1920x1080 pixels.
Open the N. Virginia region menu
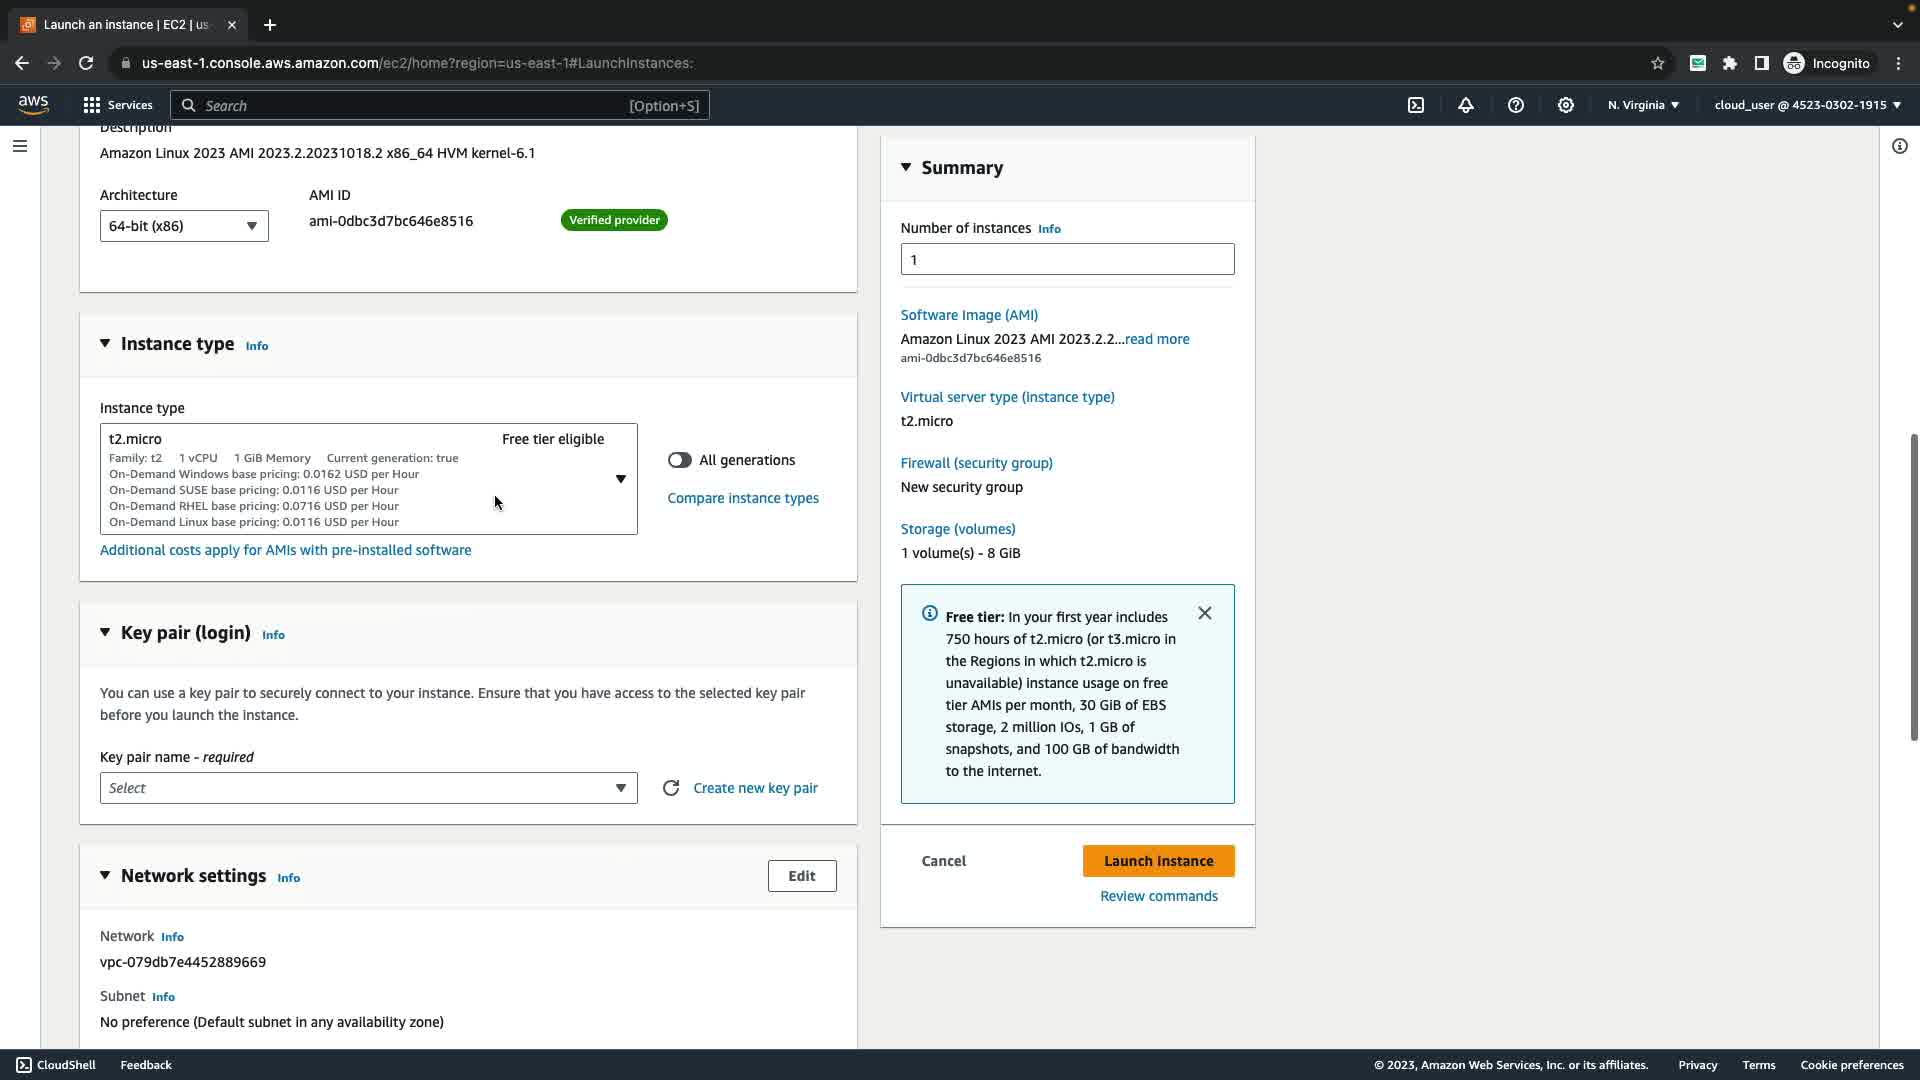(1643, 105)
